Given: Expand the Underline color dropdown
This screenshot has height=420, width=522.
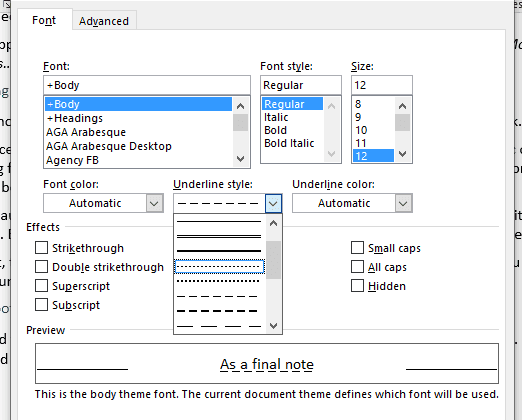Looking at the screenshot, I should tap(403, 203).
